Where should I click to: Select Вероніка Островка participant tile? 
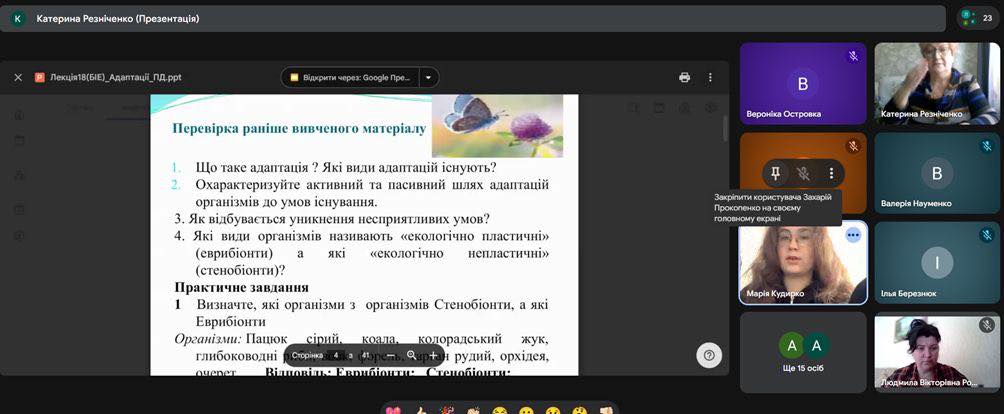pyautogui.click(x=803, y=84)
